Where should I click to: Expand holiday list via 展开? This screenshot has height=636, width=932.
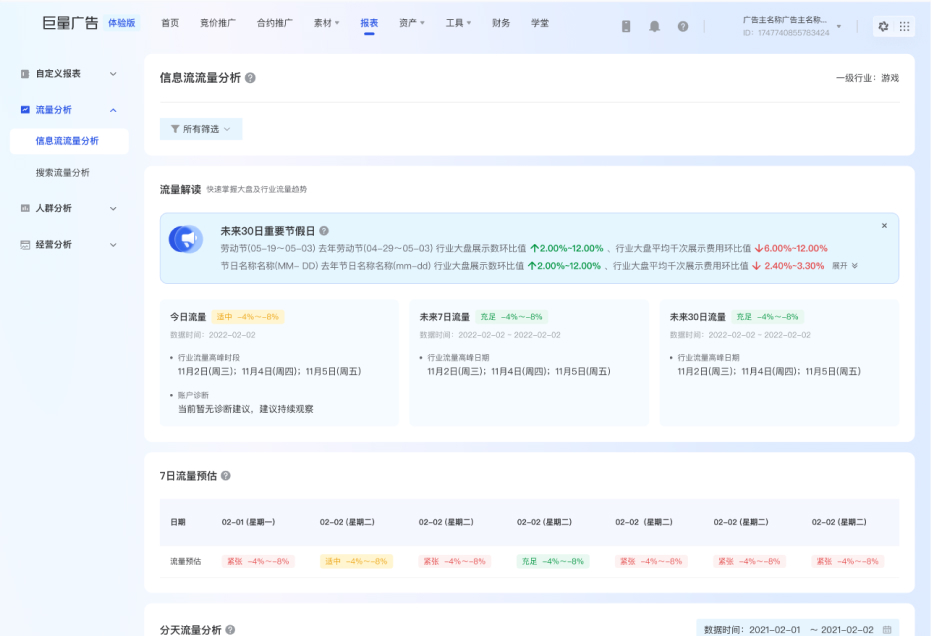click(x=845, y=266)
